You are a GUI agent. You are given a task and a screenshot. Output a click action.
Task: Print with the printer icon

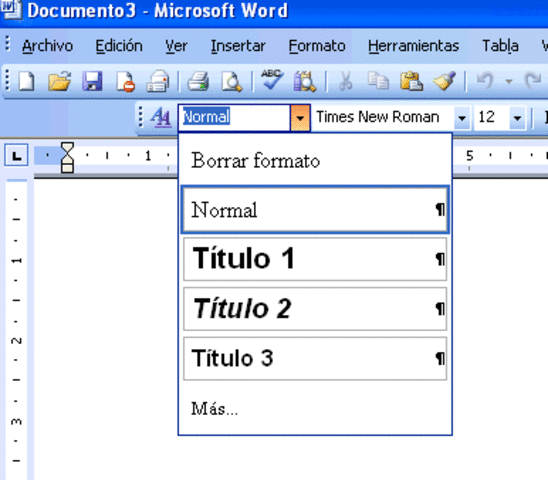click(199, 81)
